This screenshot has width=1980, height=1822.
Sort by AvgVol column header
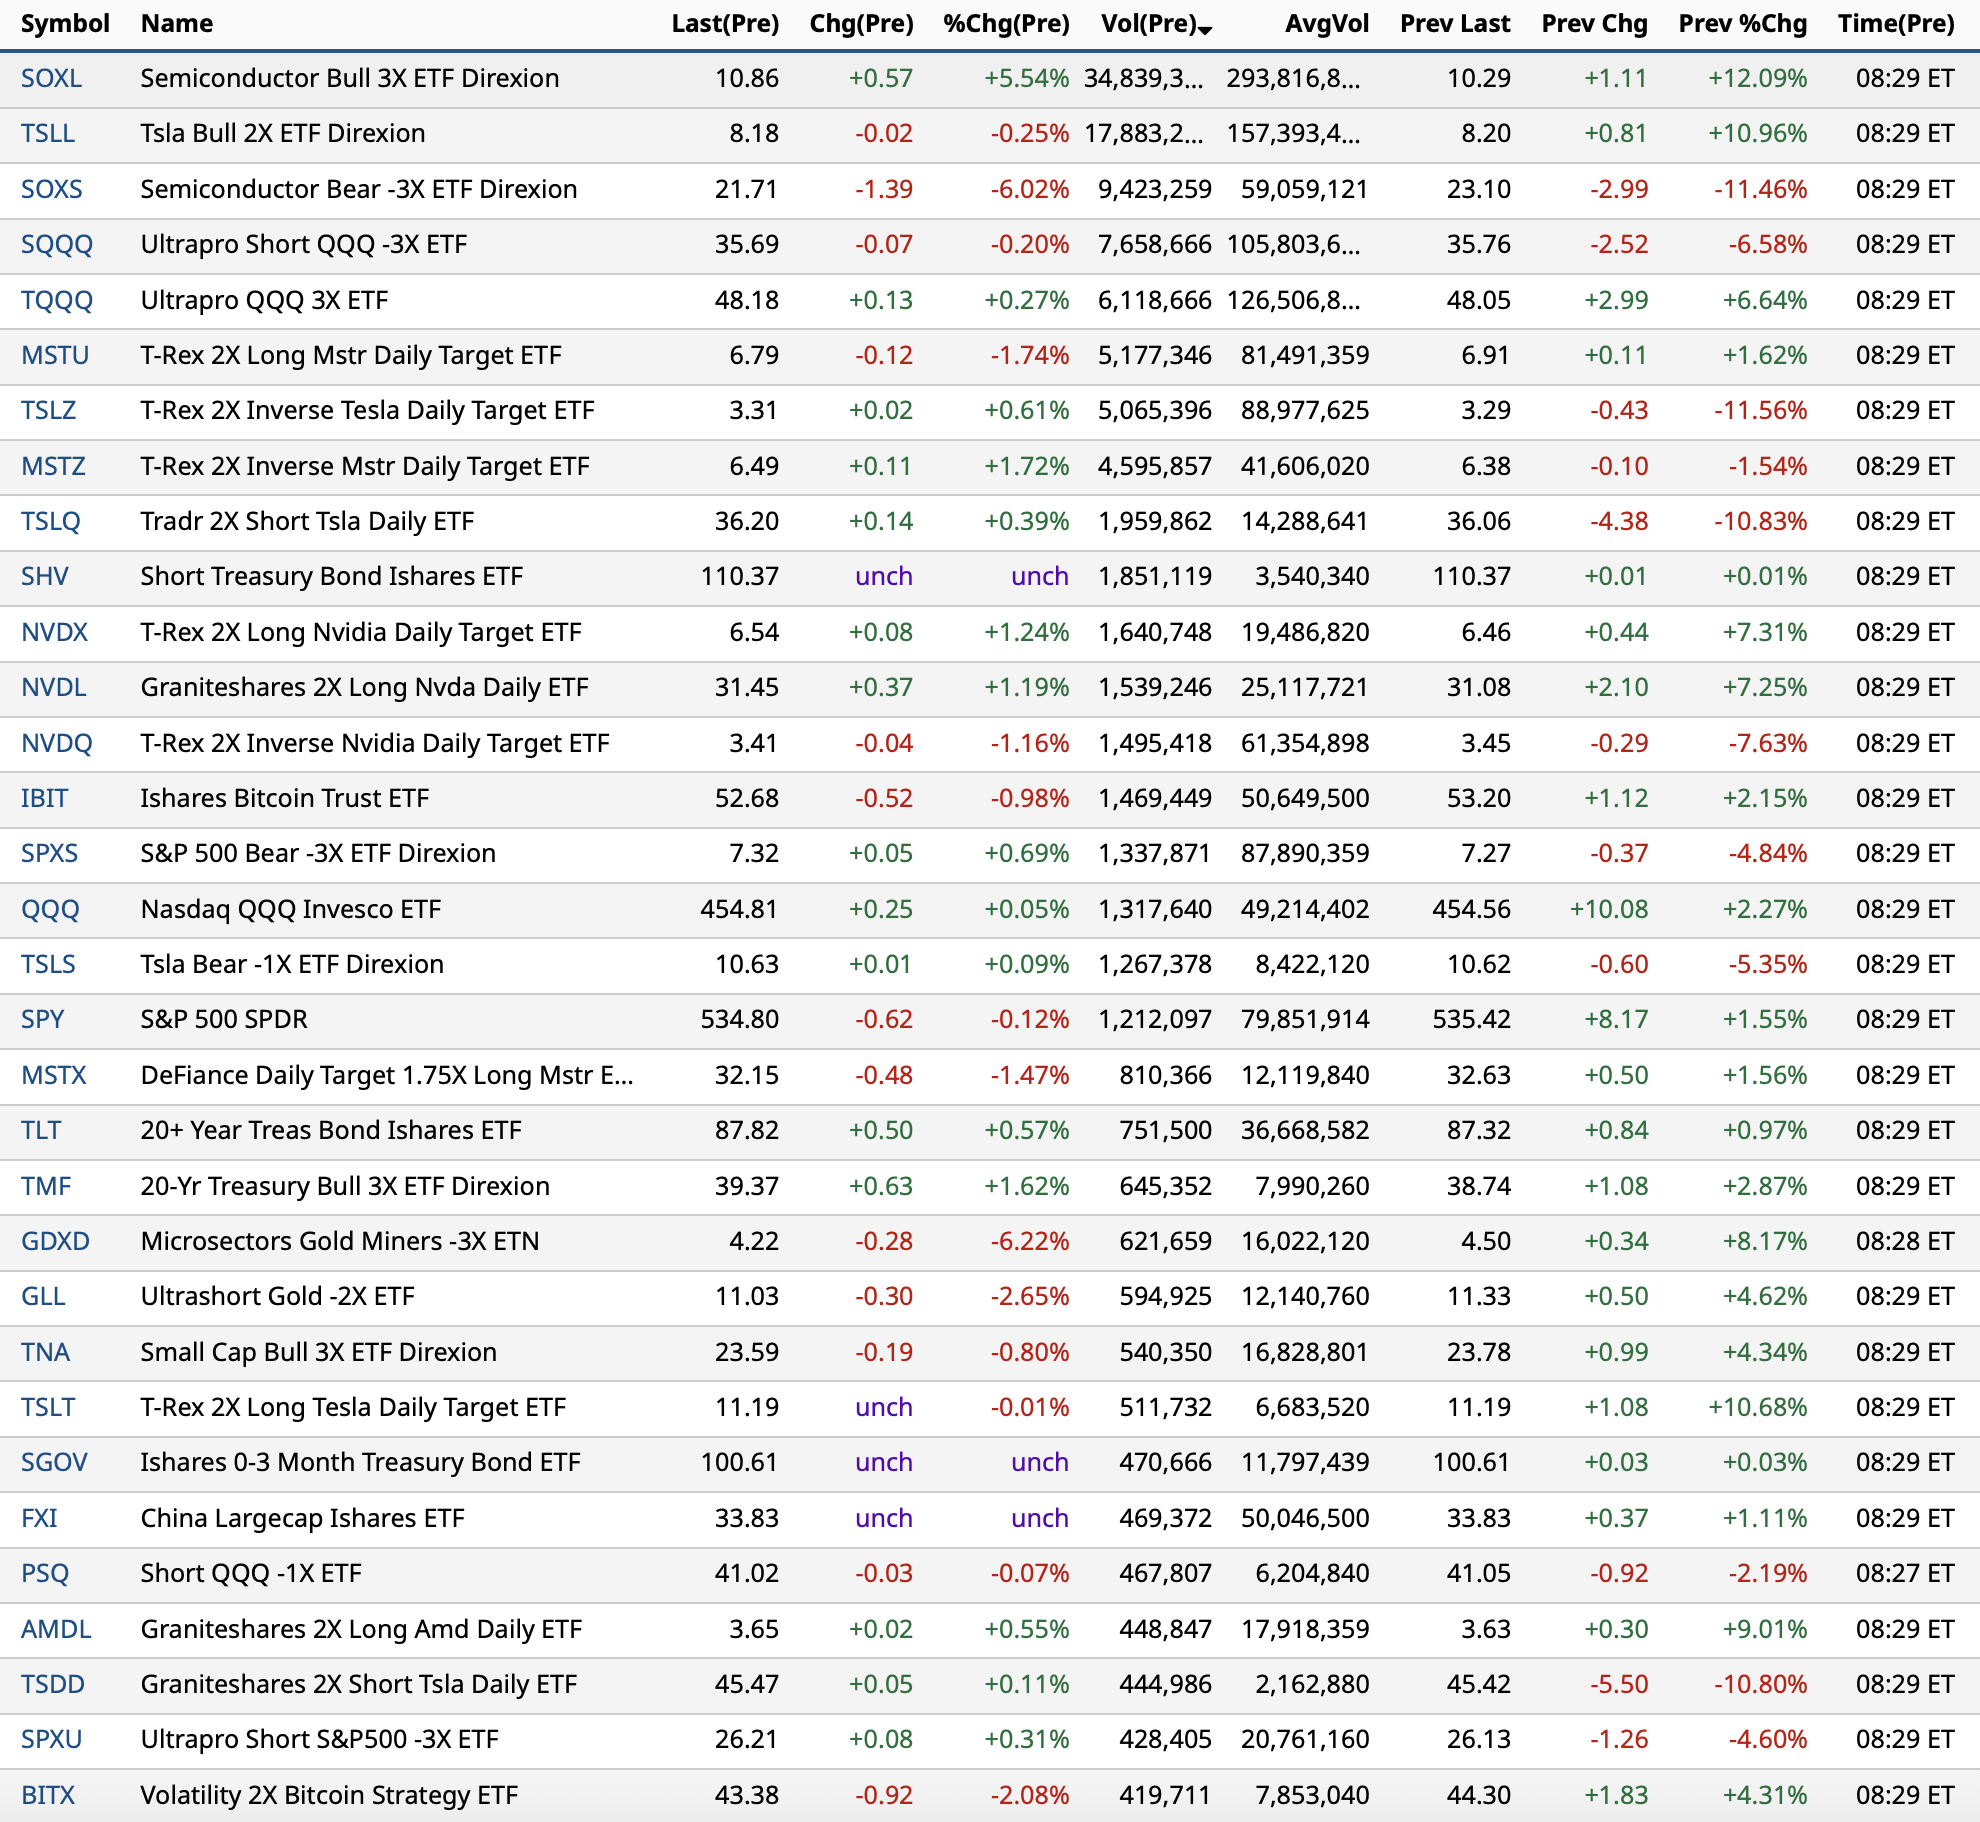[1326, 23]
